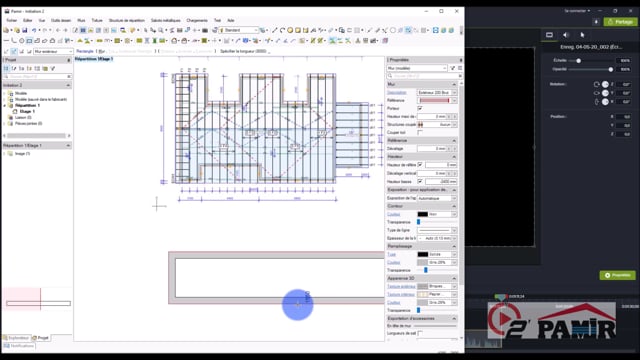Undo the last action via blue arrow icon
Screen dimensions: 640x360
(x=34, y=30)
